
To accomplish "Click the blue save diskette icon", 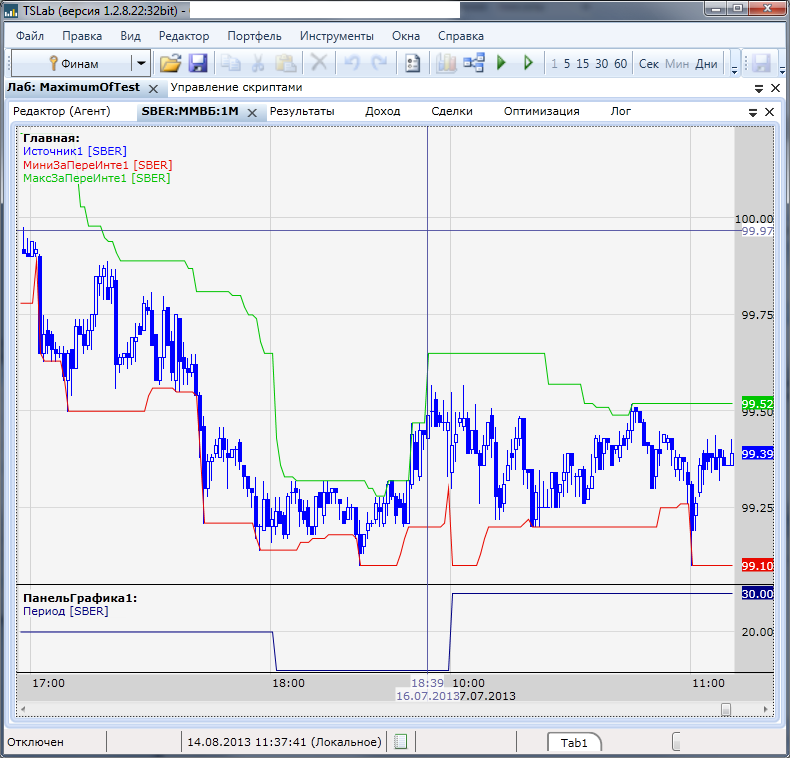I will [197, 63].
